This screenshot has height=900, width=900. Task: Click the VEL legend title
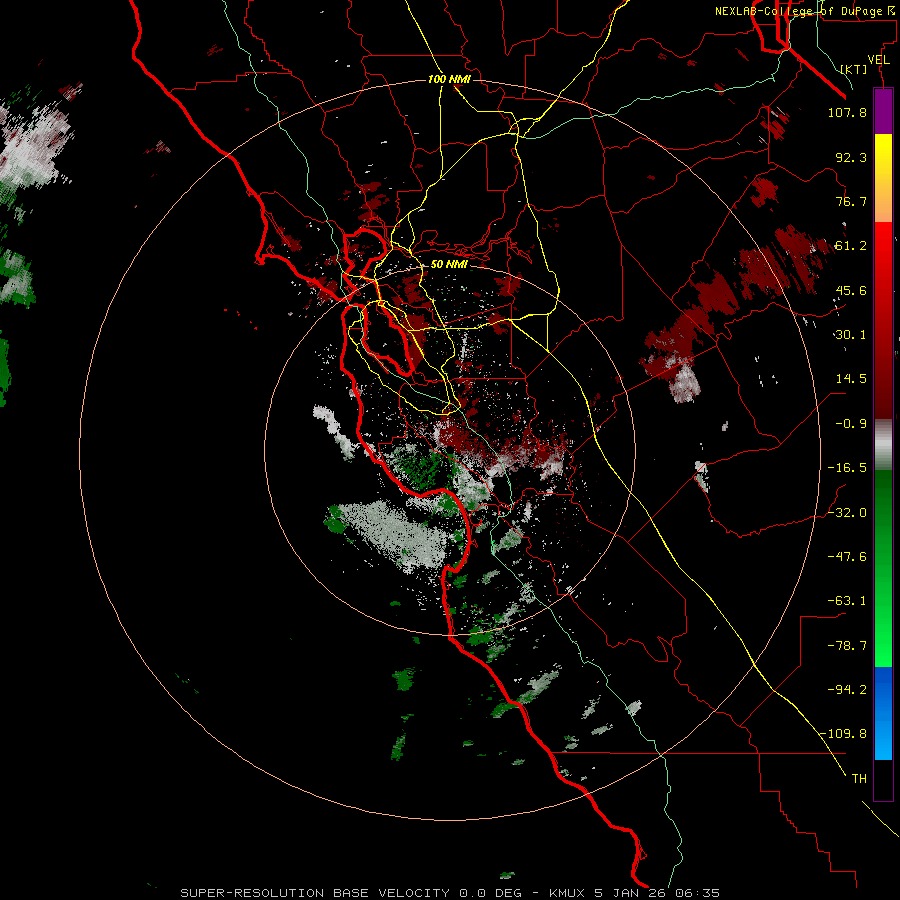[x=878, y=60]
